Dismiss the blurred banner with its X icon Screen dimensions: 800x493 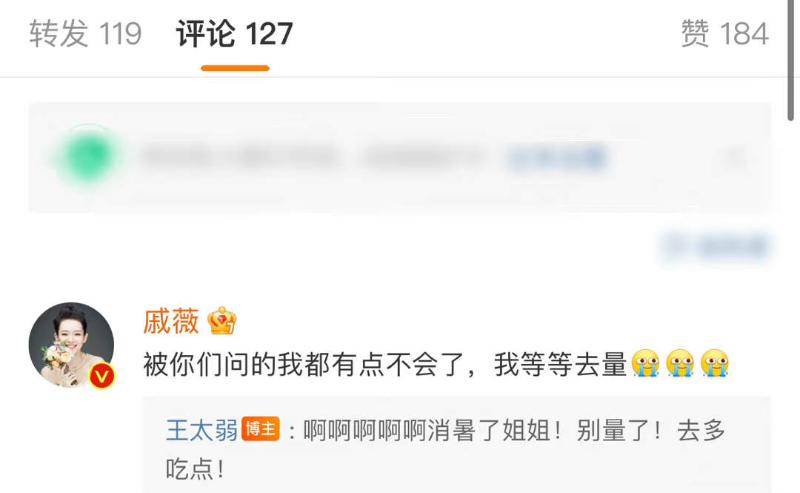tap(735, 157)
